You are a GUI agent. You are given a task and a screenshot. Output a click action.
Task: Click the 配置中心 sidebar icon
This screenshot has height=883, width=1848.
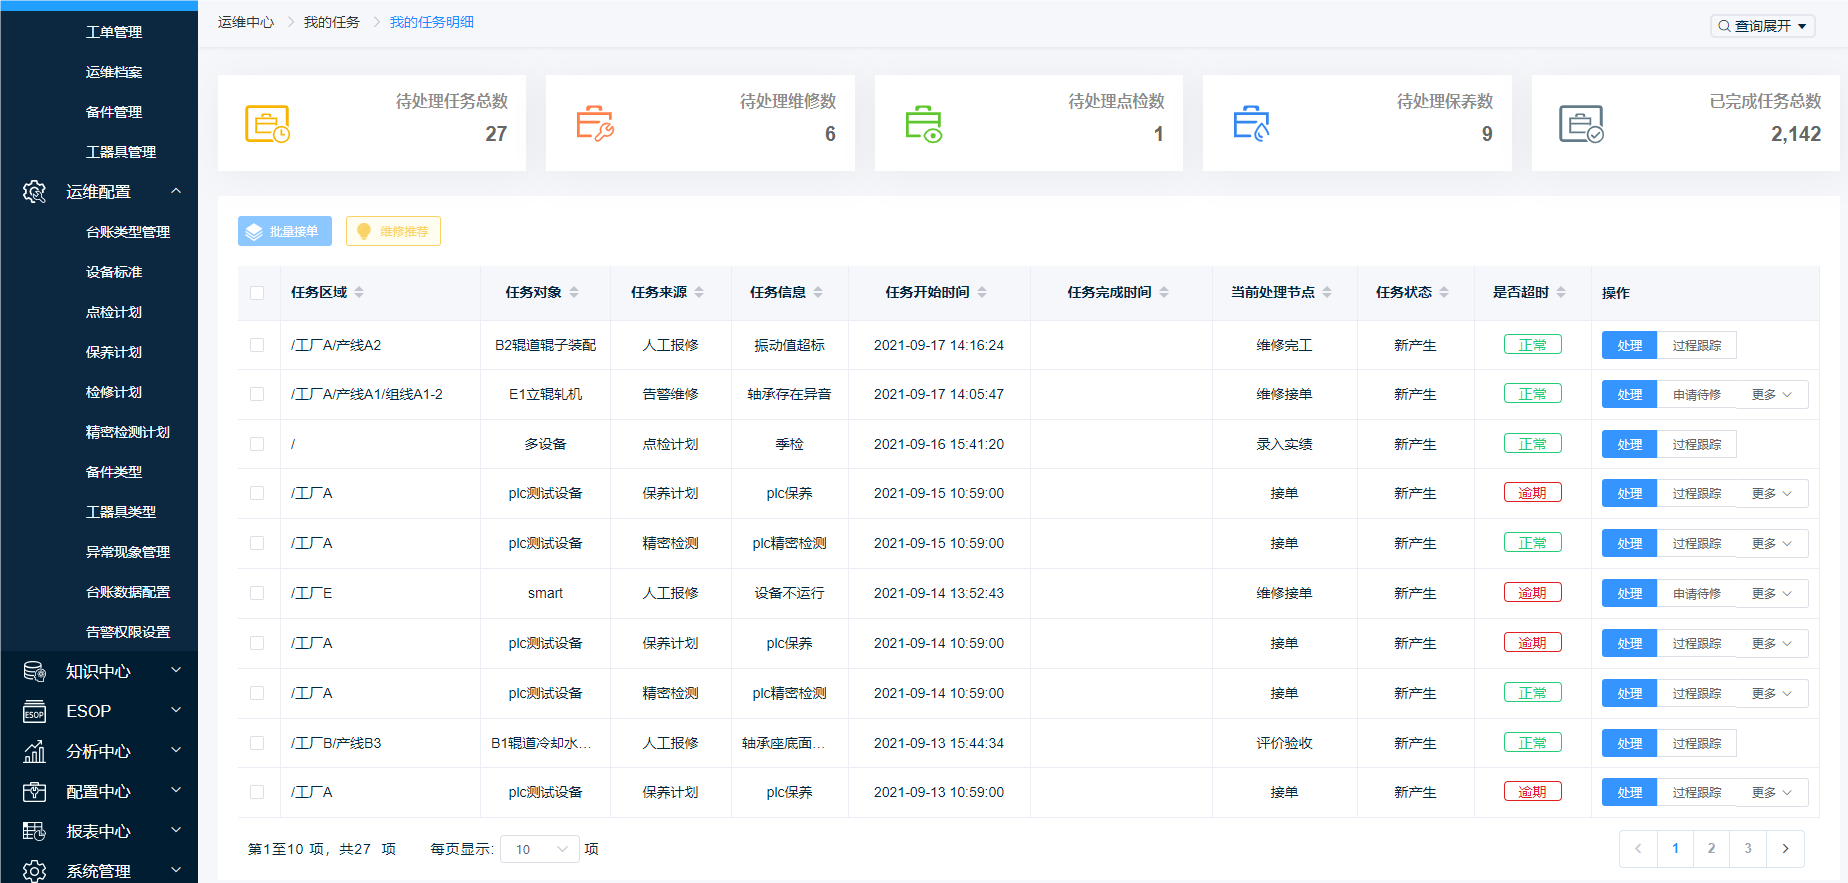[34, 792]
